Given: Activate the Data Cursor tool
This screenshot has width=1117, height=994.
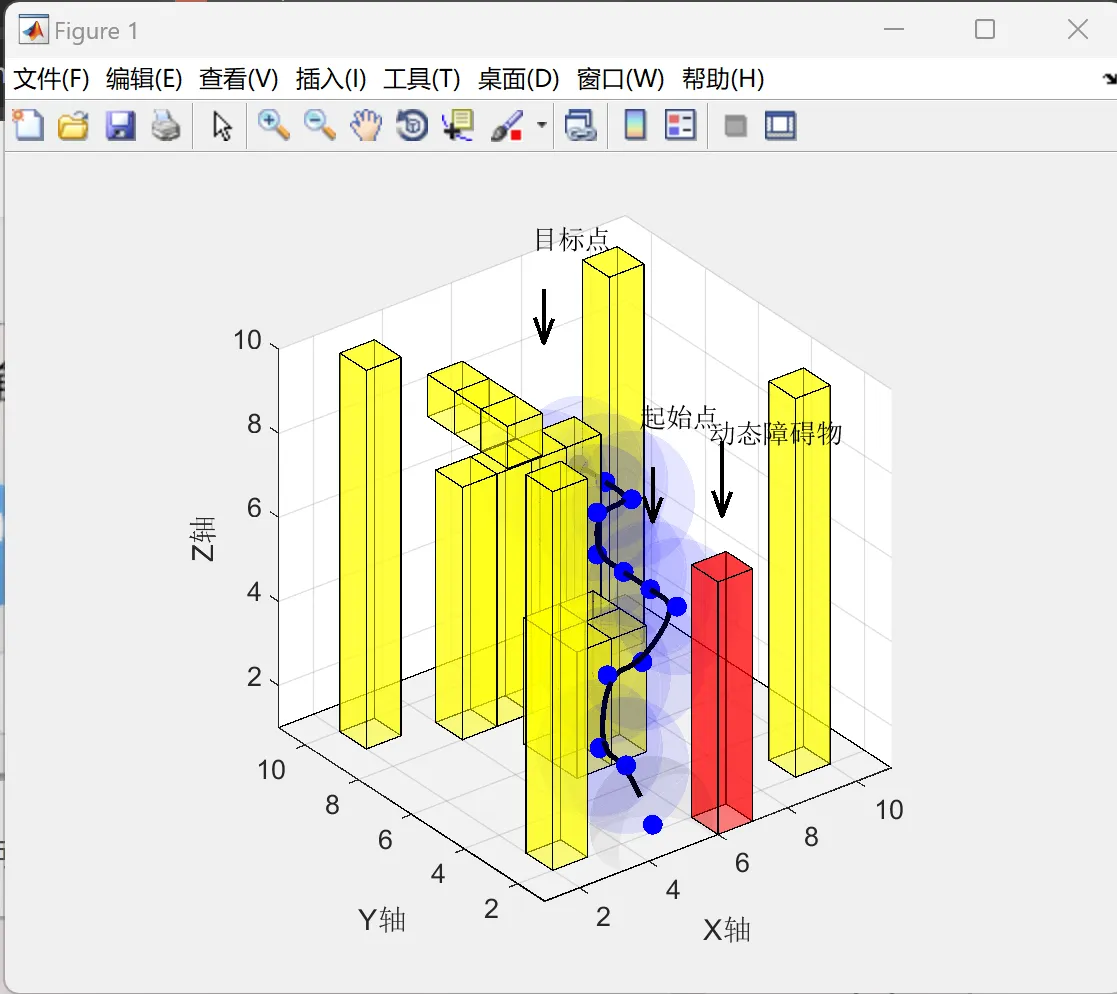Looking at the screenshot, I should (x=458, y=125).
